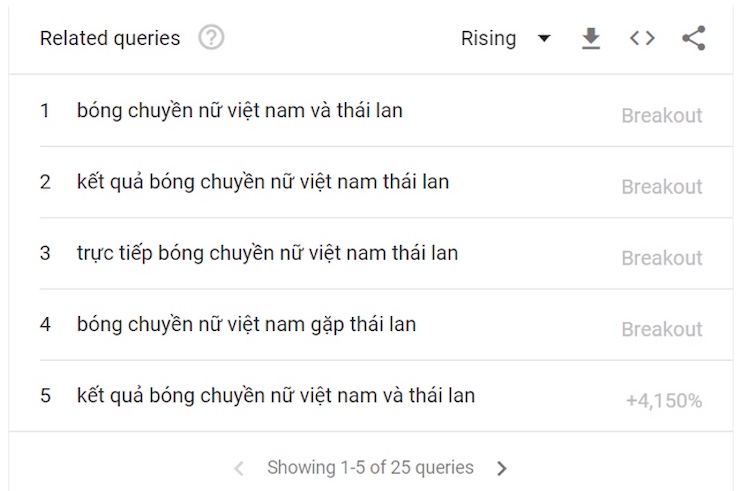
Task: Open the Related queries help icon
Action: coord(211,38)
